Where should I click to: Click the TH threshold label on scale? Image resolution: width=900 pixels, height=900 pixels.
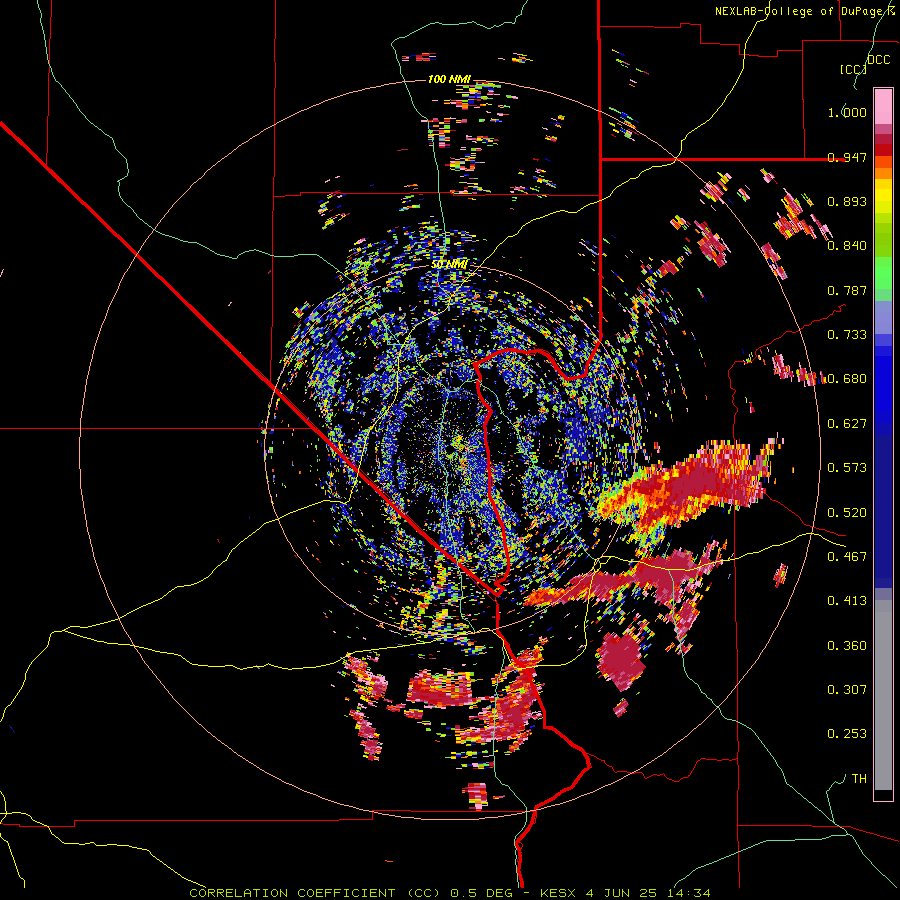click(859, 778)
